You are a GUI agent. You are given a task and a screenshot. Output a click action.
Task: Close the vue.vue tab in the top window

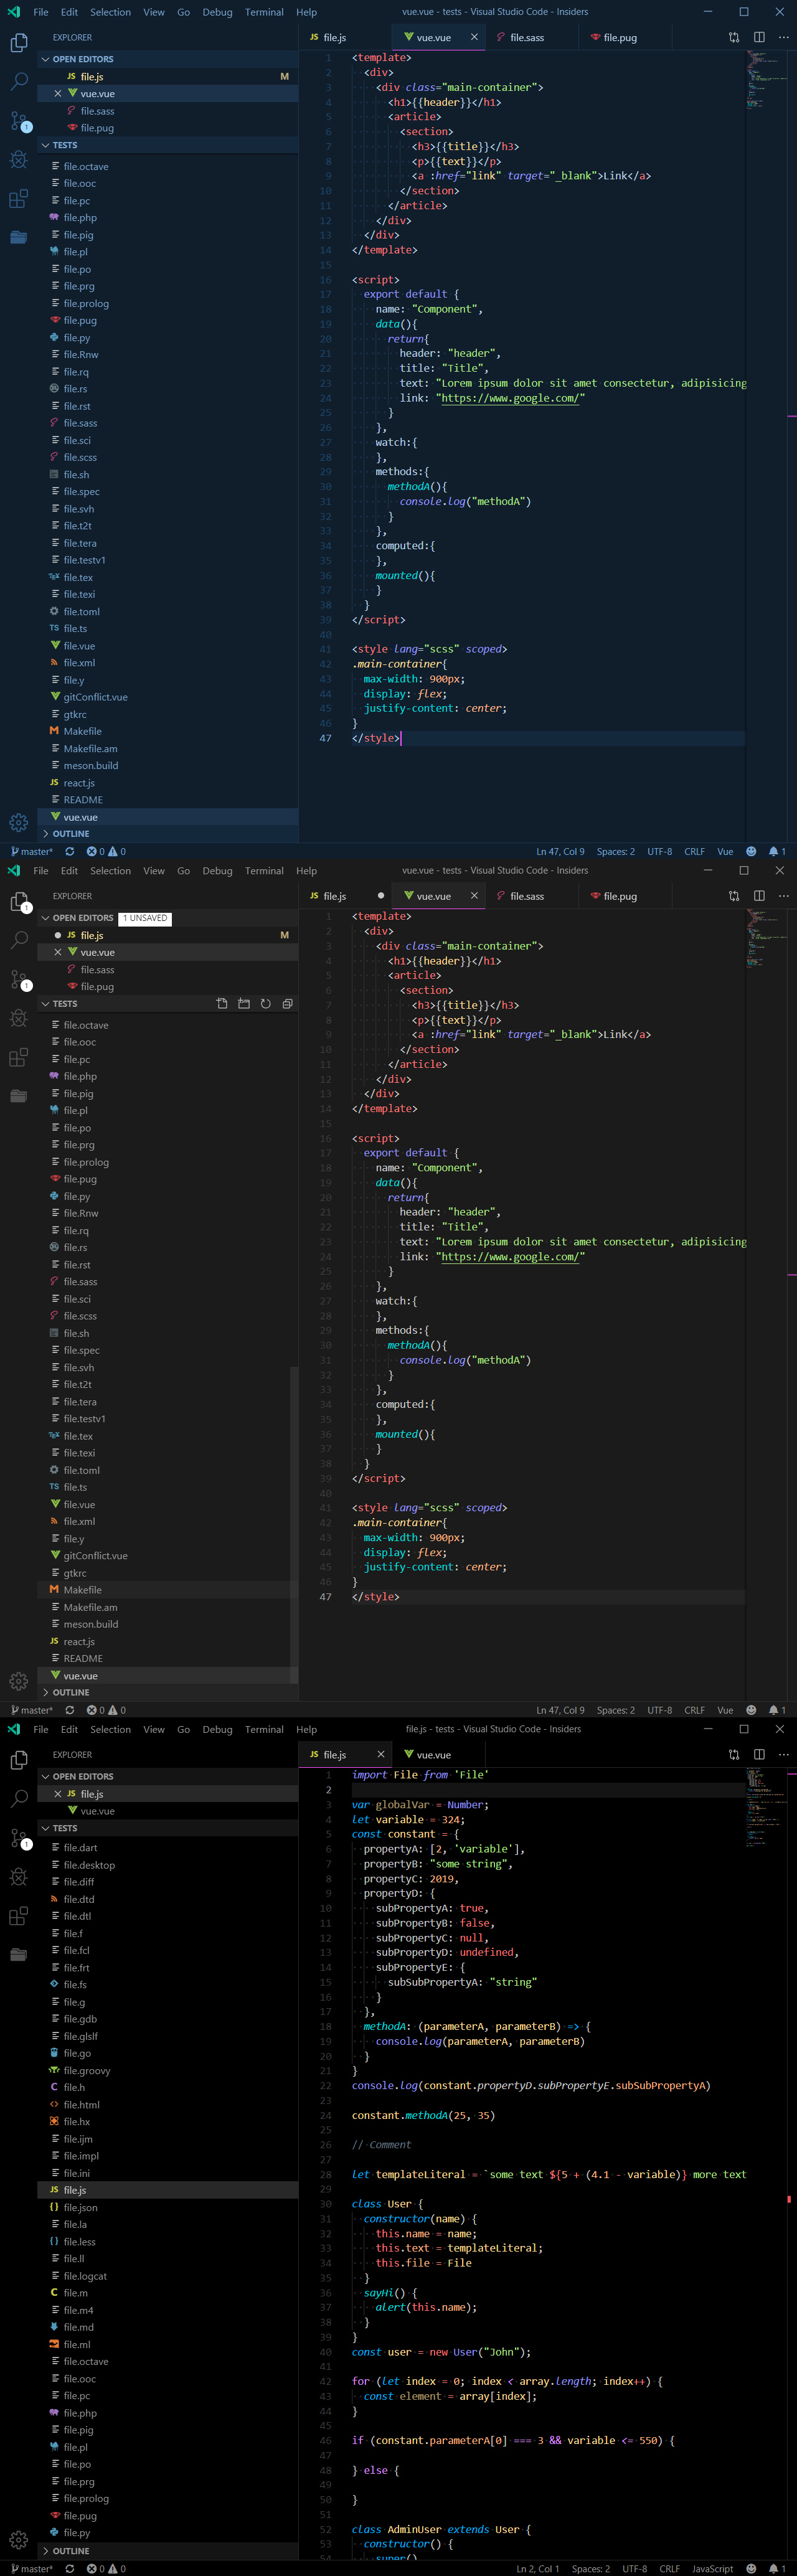[x=474, y=37]
